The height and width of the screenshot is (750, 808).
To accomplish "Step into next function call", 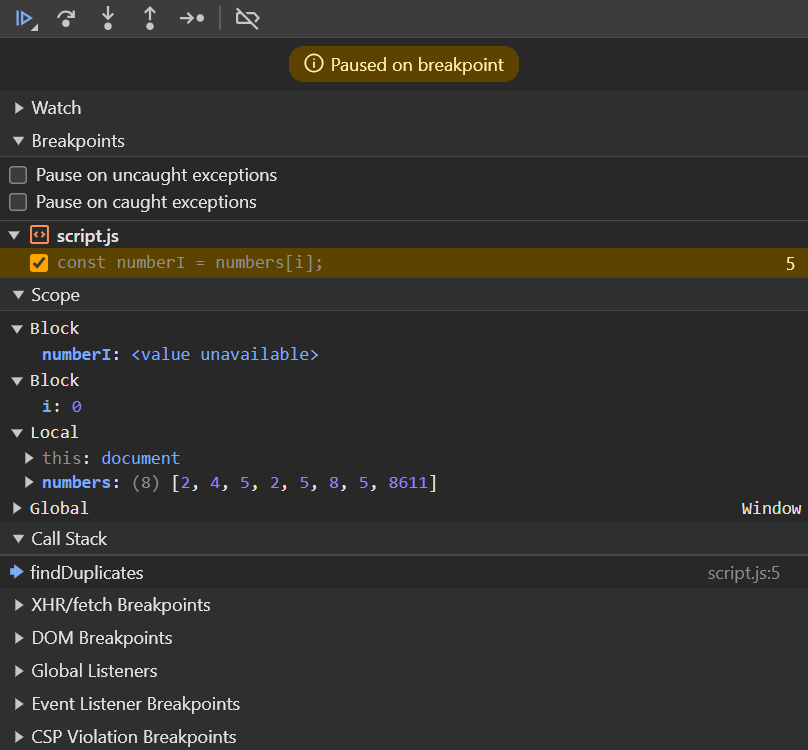I will 108,18.
